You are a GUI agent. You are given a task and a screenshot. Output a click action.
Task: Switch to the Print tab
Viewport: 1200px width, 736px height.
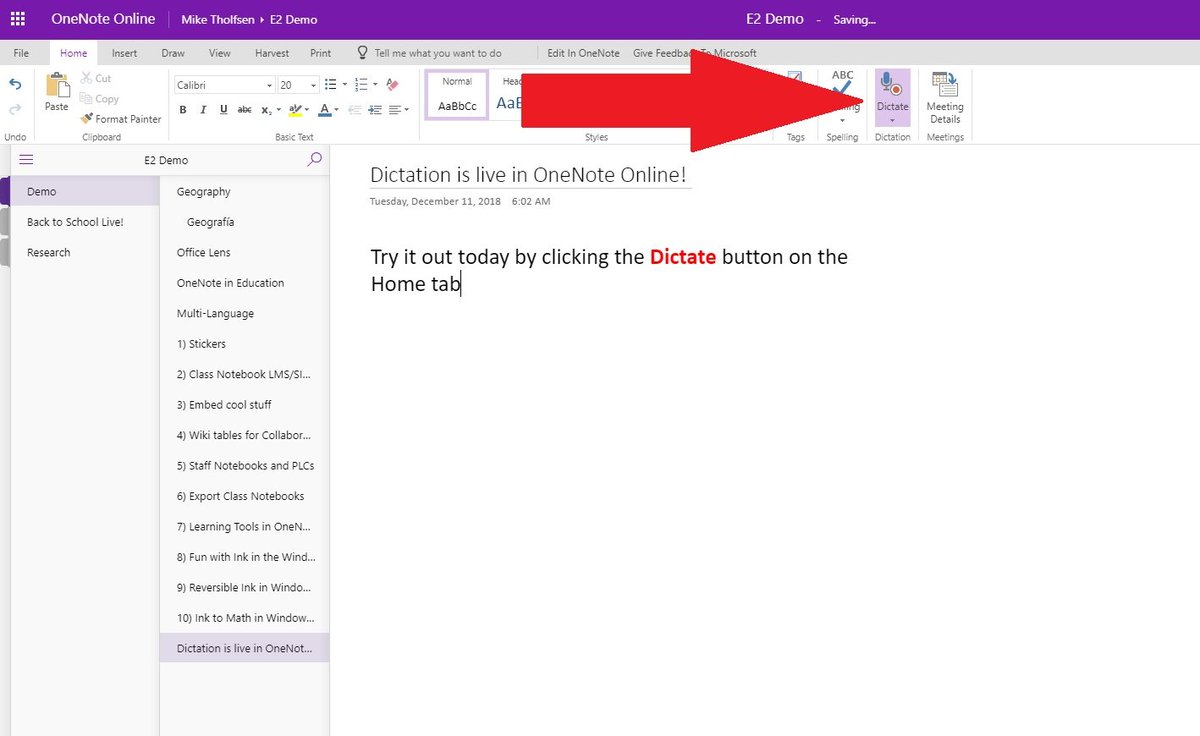coord(320,53)
